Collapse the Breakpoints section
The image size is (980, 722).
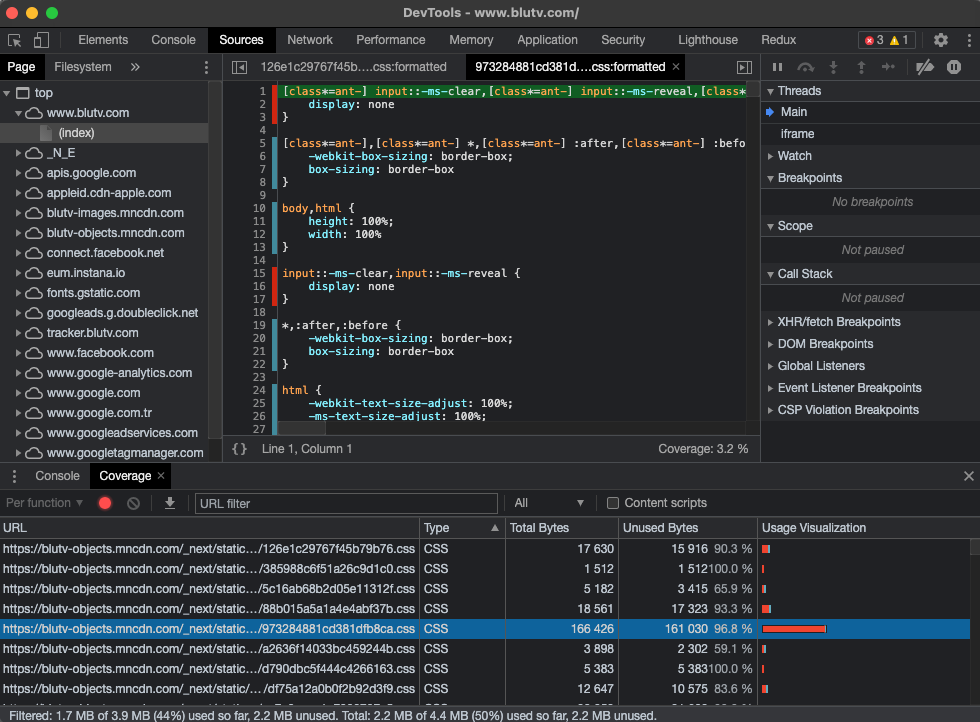(771, 178)
